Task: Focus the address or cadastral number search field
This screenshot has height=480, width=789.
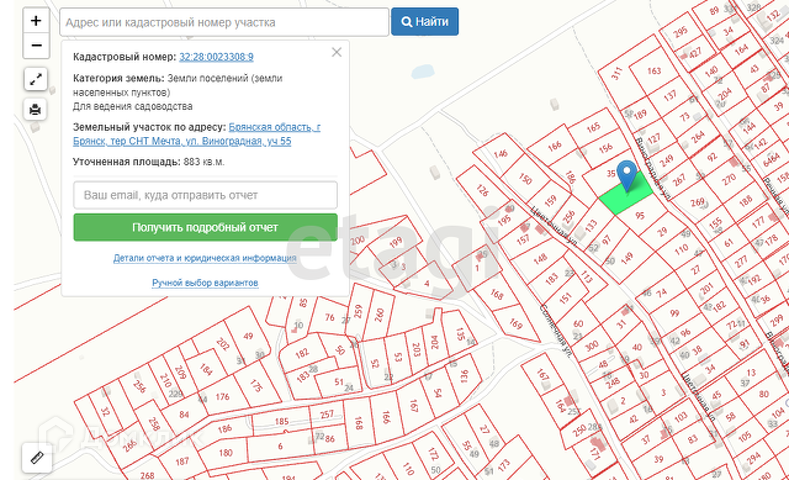Action: tap(224, 22)
